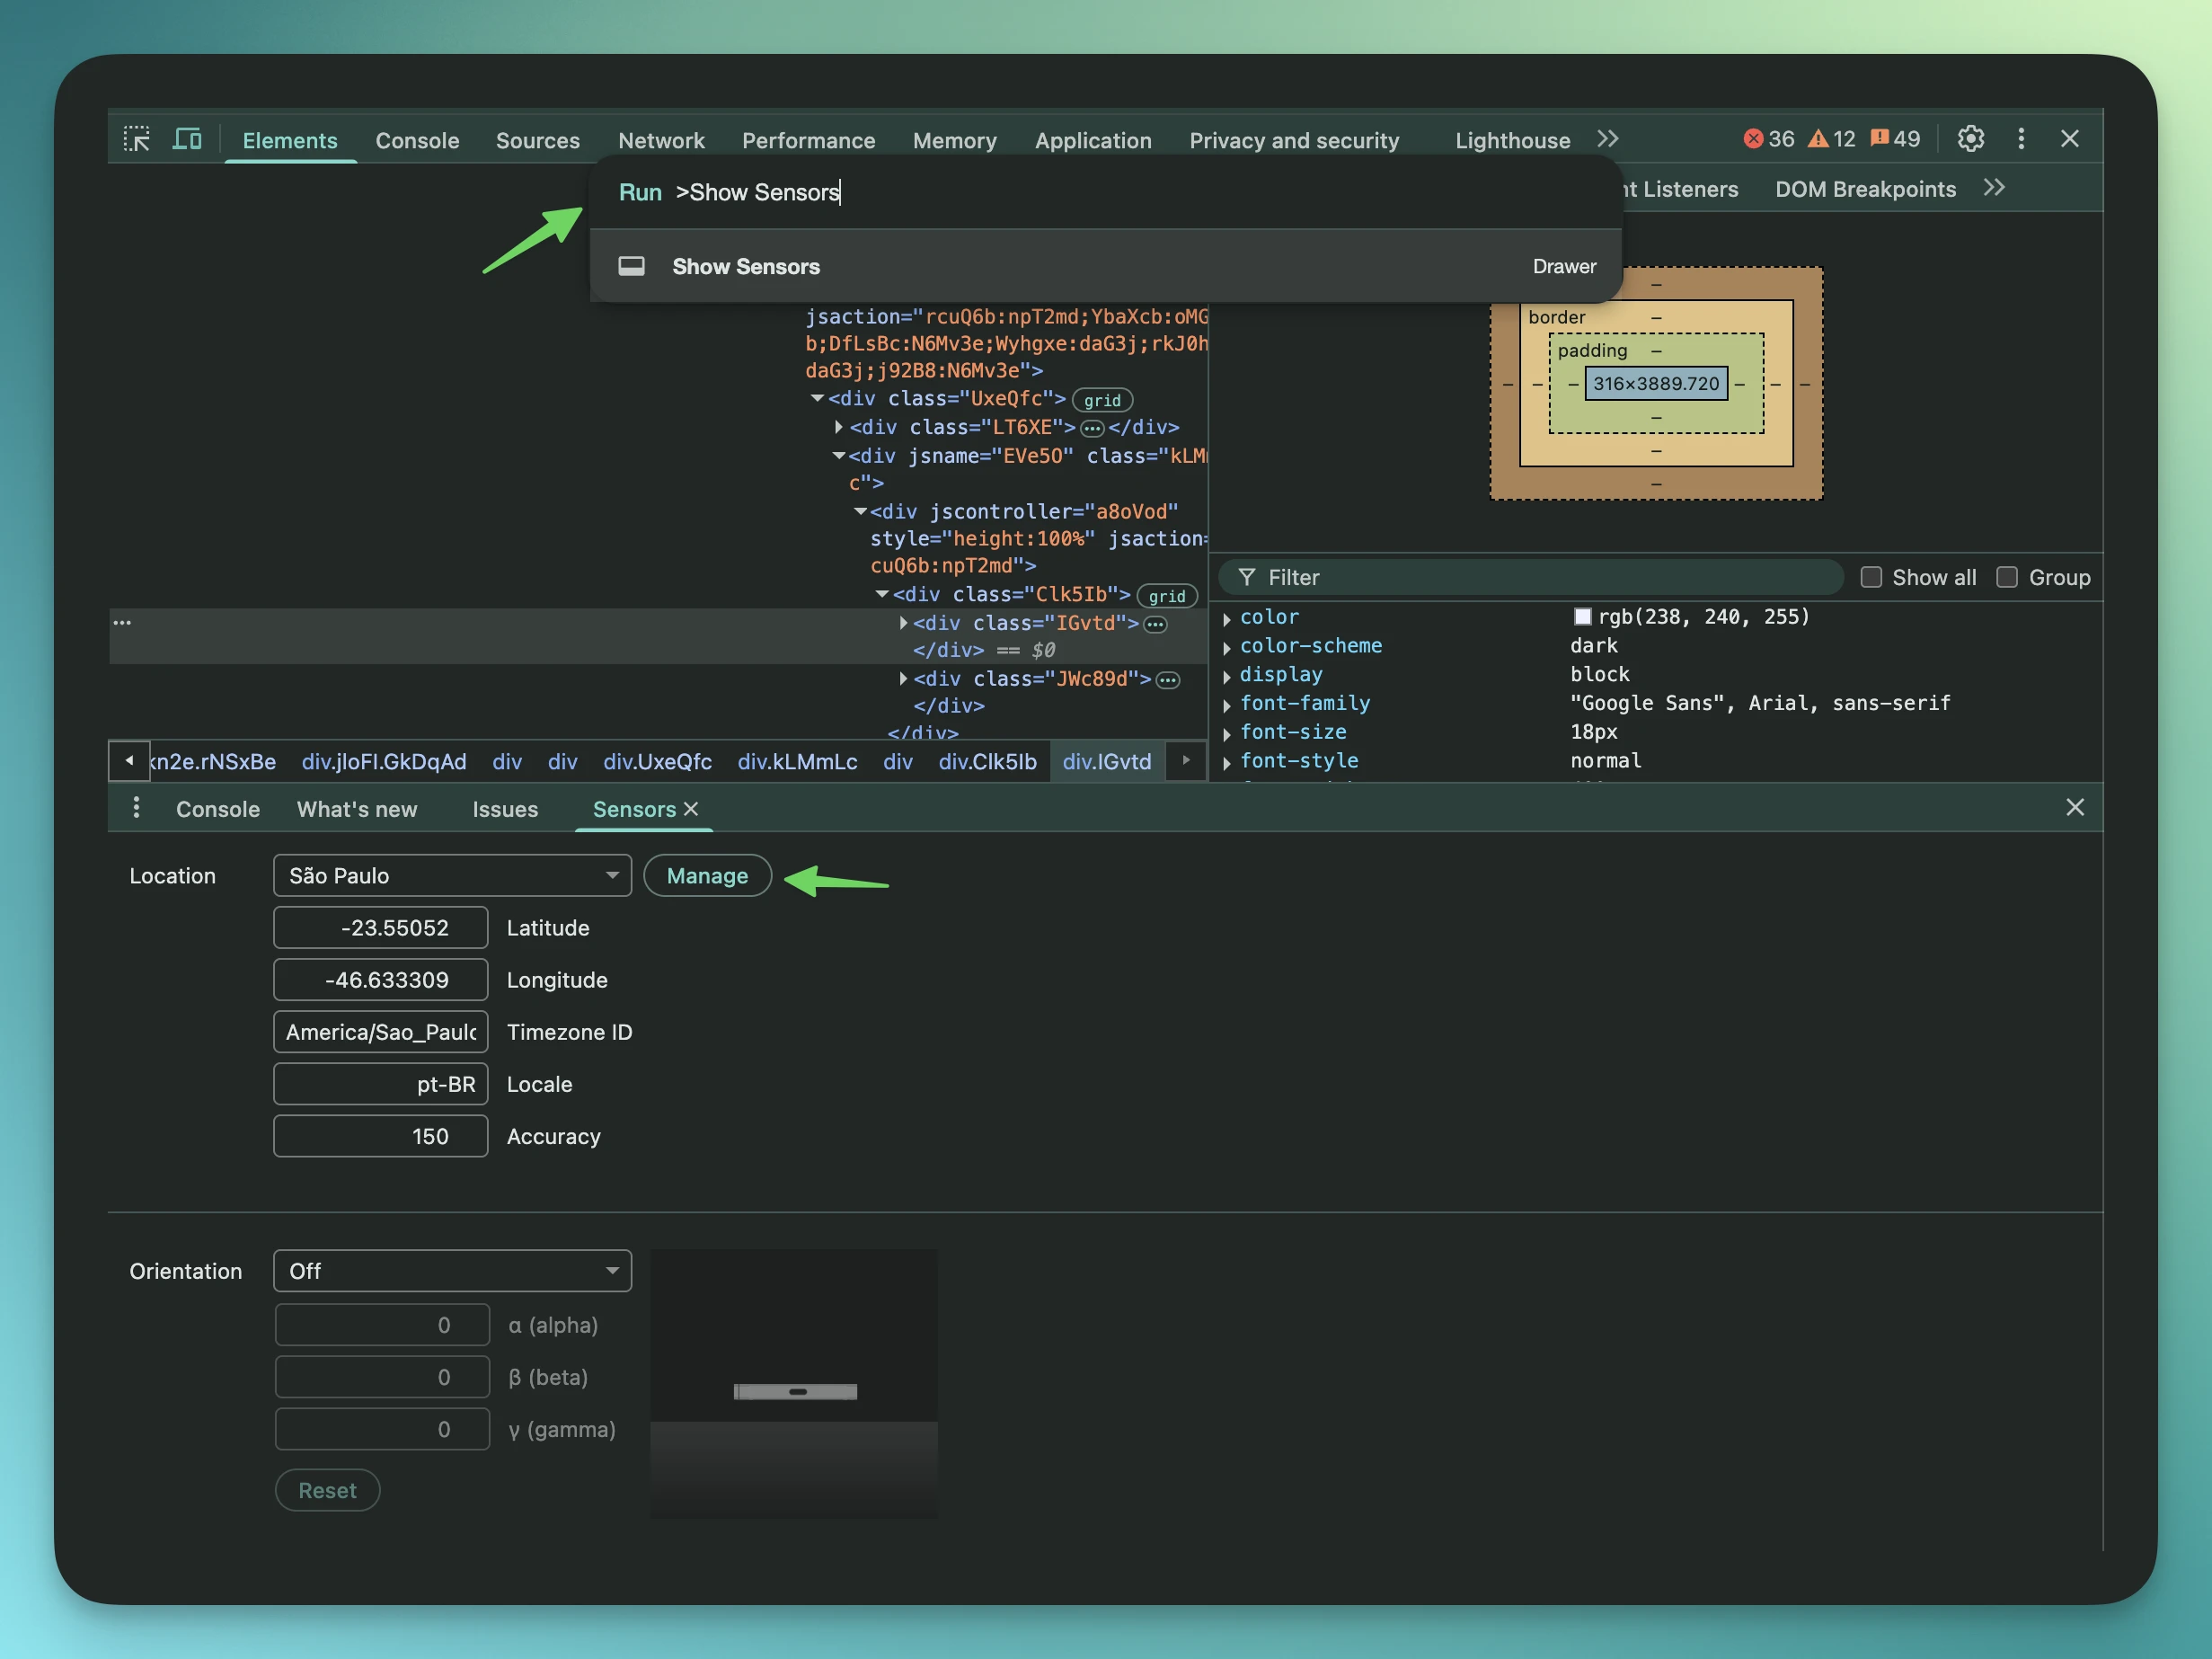2212x1659 pixels.
Task: Open the 49 issues counter
Action: [x=1894, y=139]
